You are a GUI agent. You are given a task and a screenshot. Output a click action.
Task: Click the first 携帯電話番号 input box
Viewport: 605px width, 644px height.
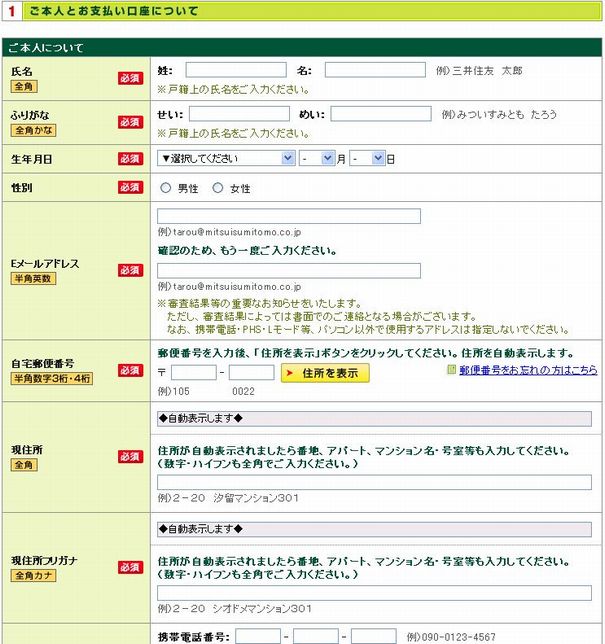258,636
